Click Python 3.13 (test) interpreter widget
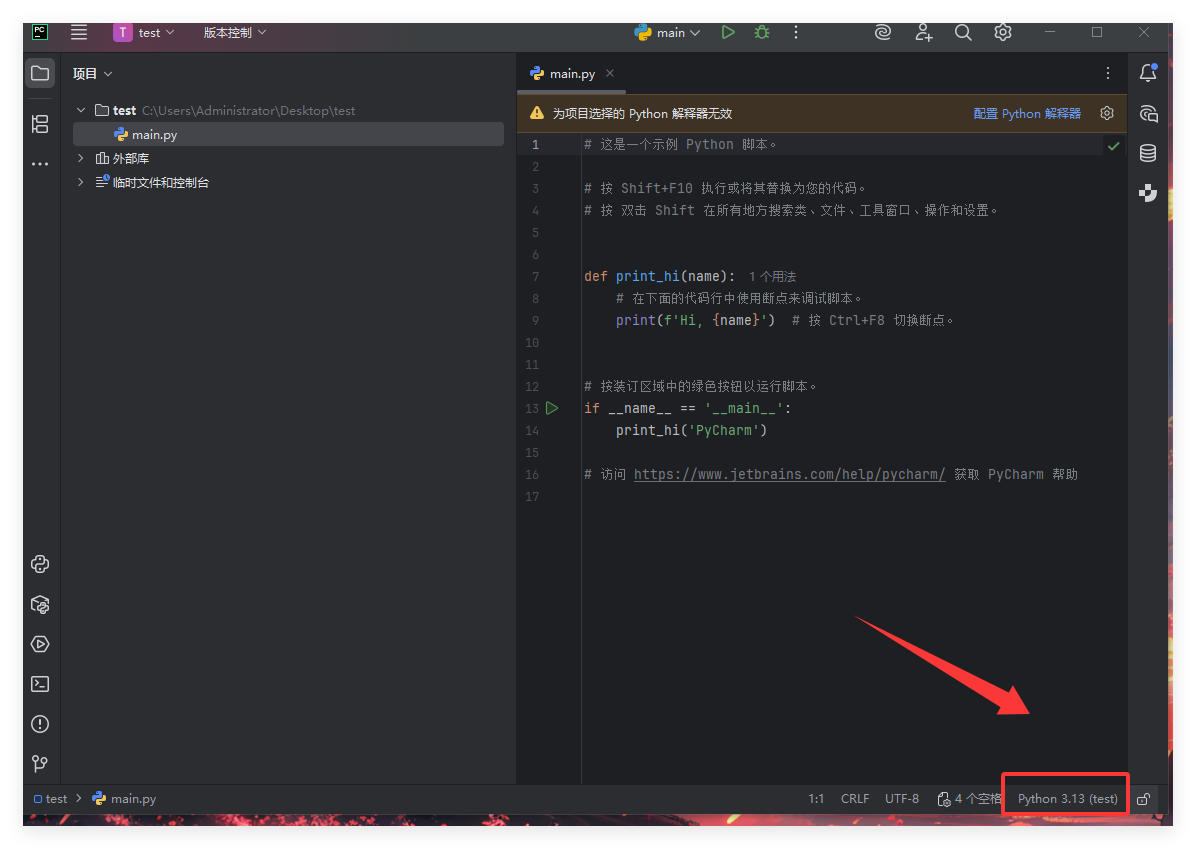Image resolution: width=1196 pixels, height=849 pixels. (1067, 799)
